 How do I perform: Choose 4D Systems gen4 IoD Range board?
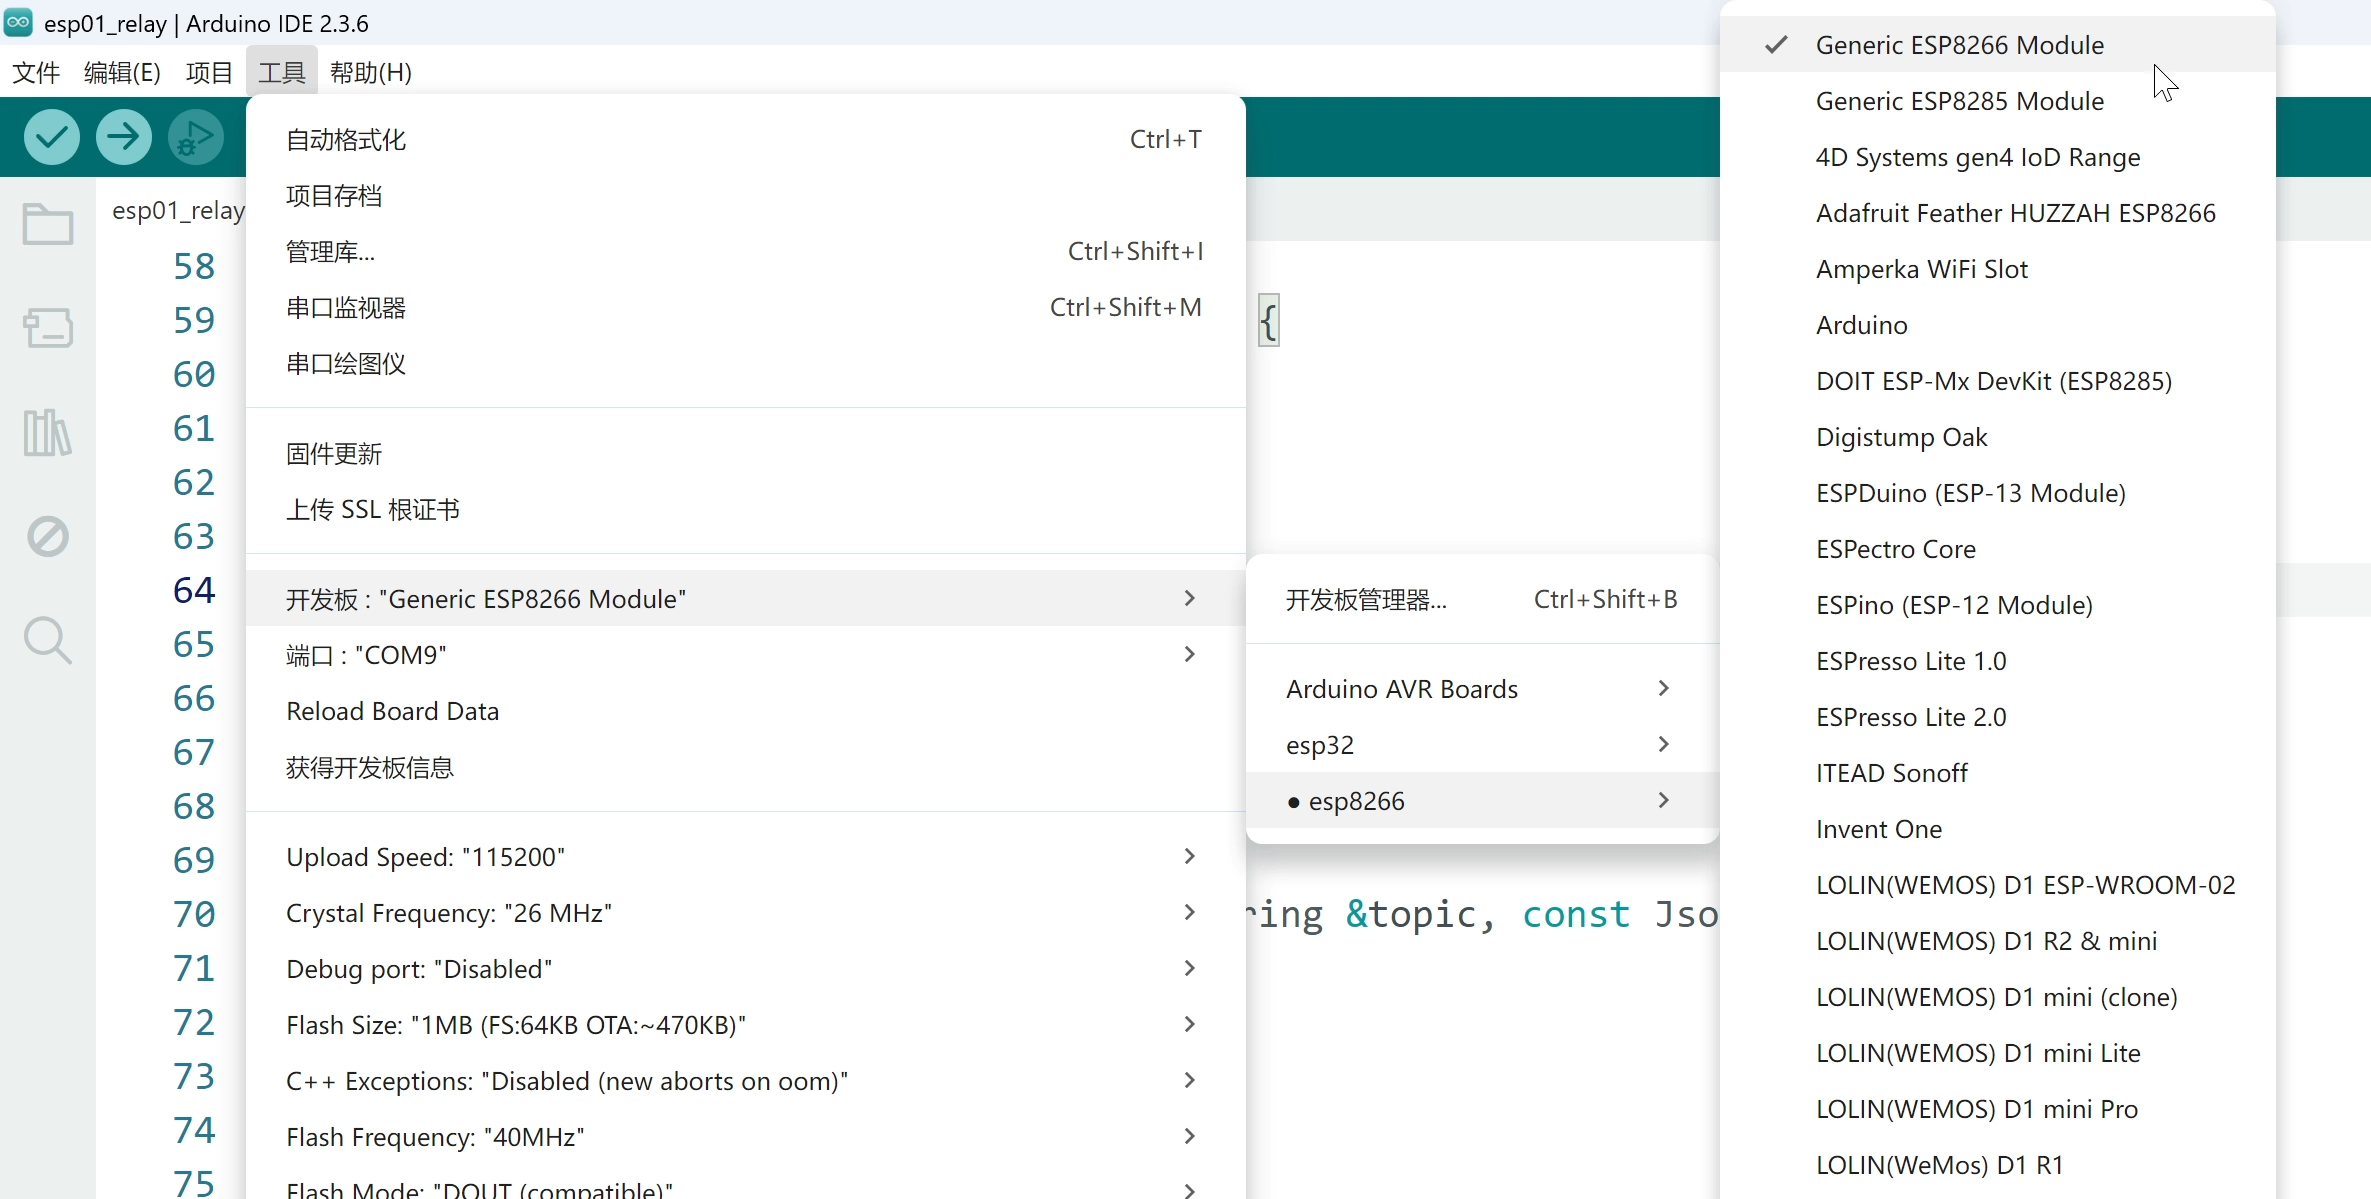[1998, 157]
